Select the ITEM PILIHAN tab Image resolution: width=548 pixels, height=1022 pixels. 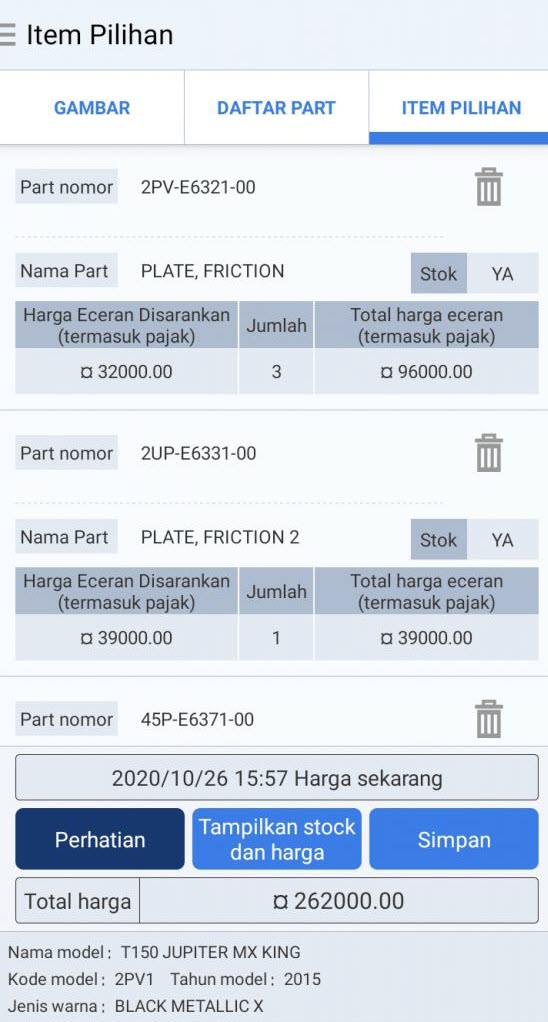[x=461, y=108]
